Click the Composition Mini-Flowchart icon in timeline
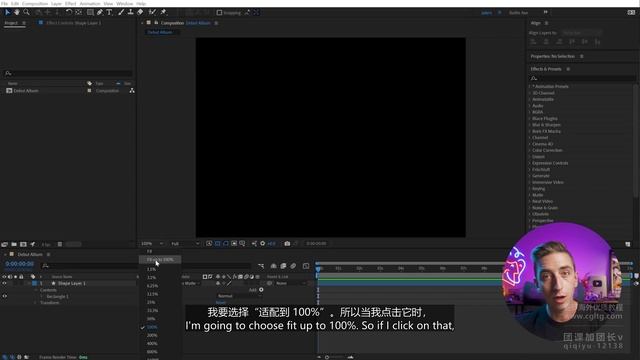Image resolution: width=640 pixels, height=360 pixels. [x=261, y=266]
